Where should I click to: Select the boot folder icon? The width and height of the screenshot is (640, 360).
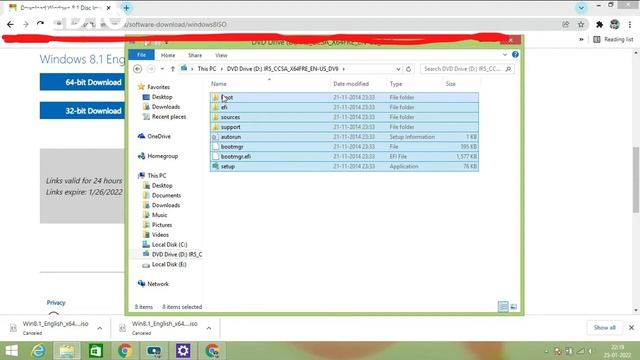216,97
